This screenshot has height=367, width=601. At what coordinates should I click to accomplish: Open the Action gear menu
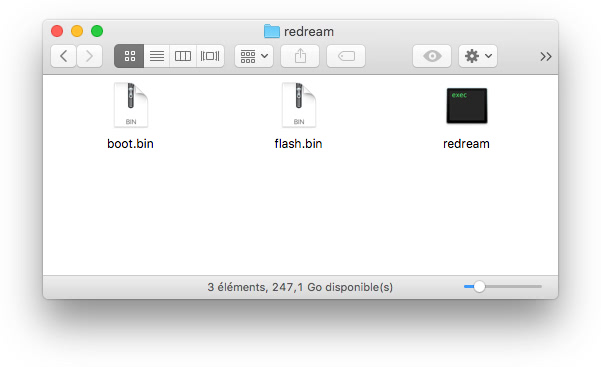click(478, 56)
